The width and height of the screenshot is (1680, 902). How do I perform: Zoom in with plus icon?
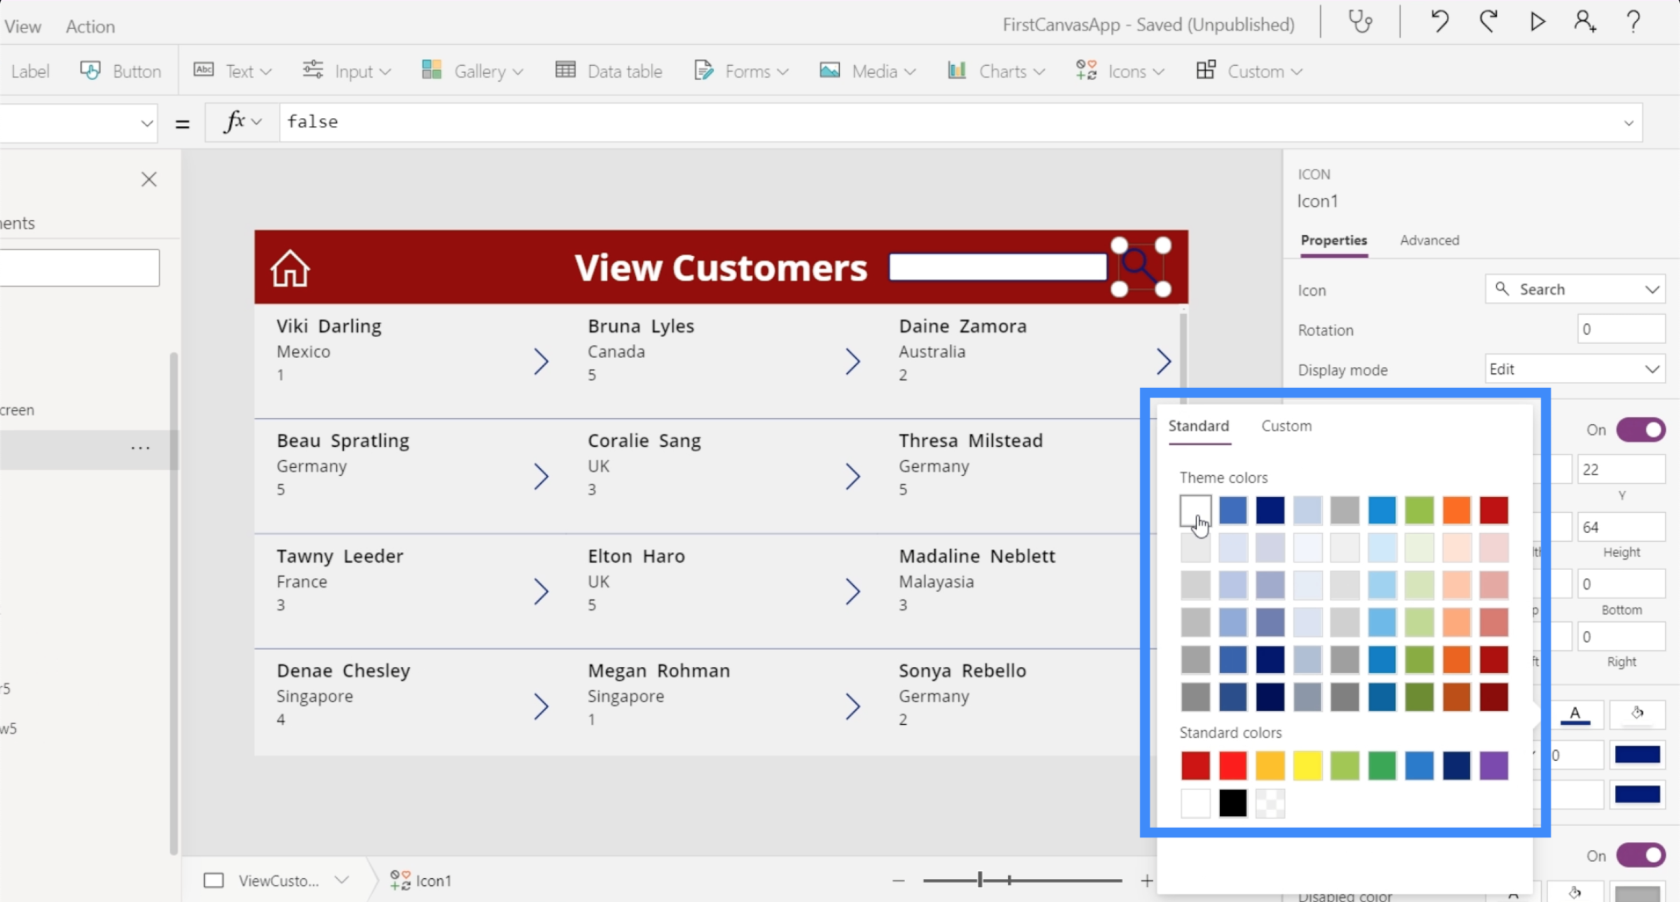1146,880
